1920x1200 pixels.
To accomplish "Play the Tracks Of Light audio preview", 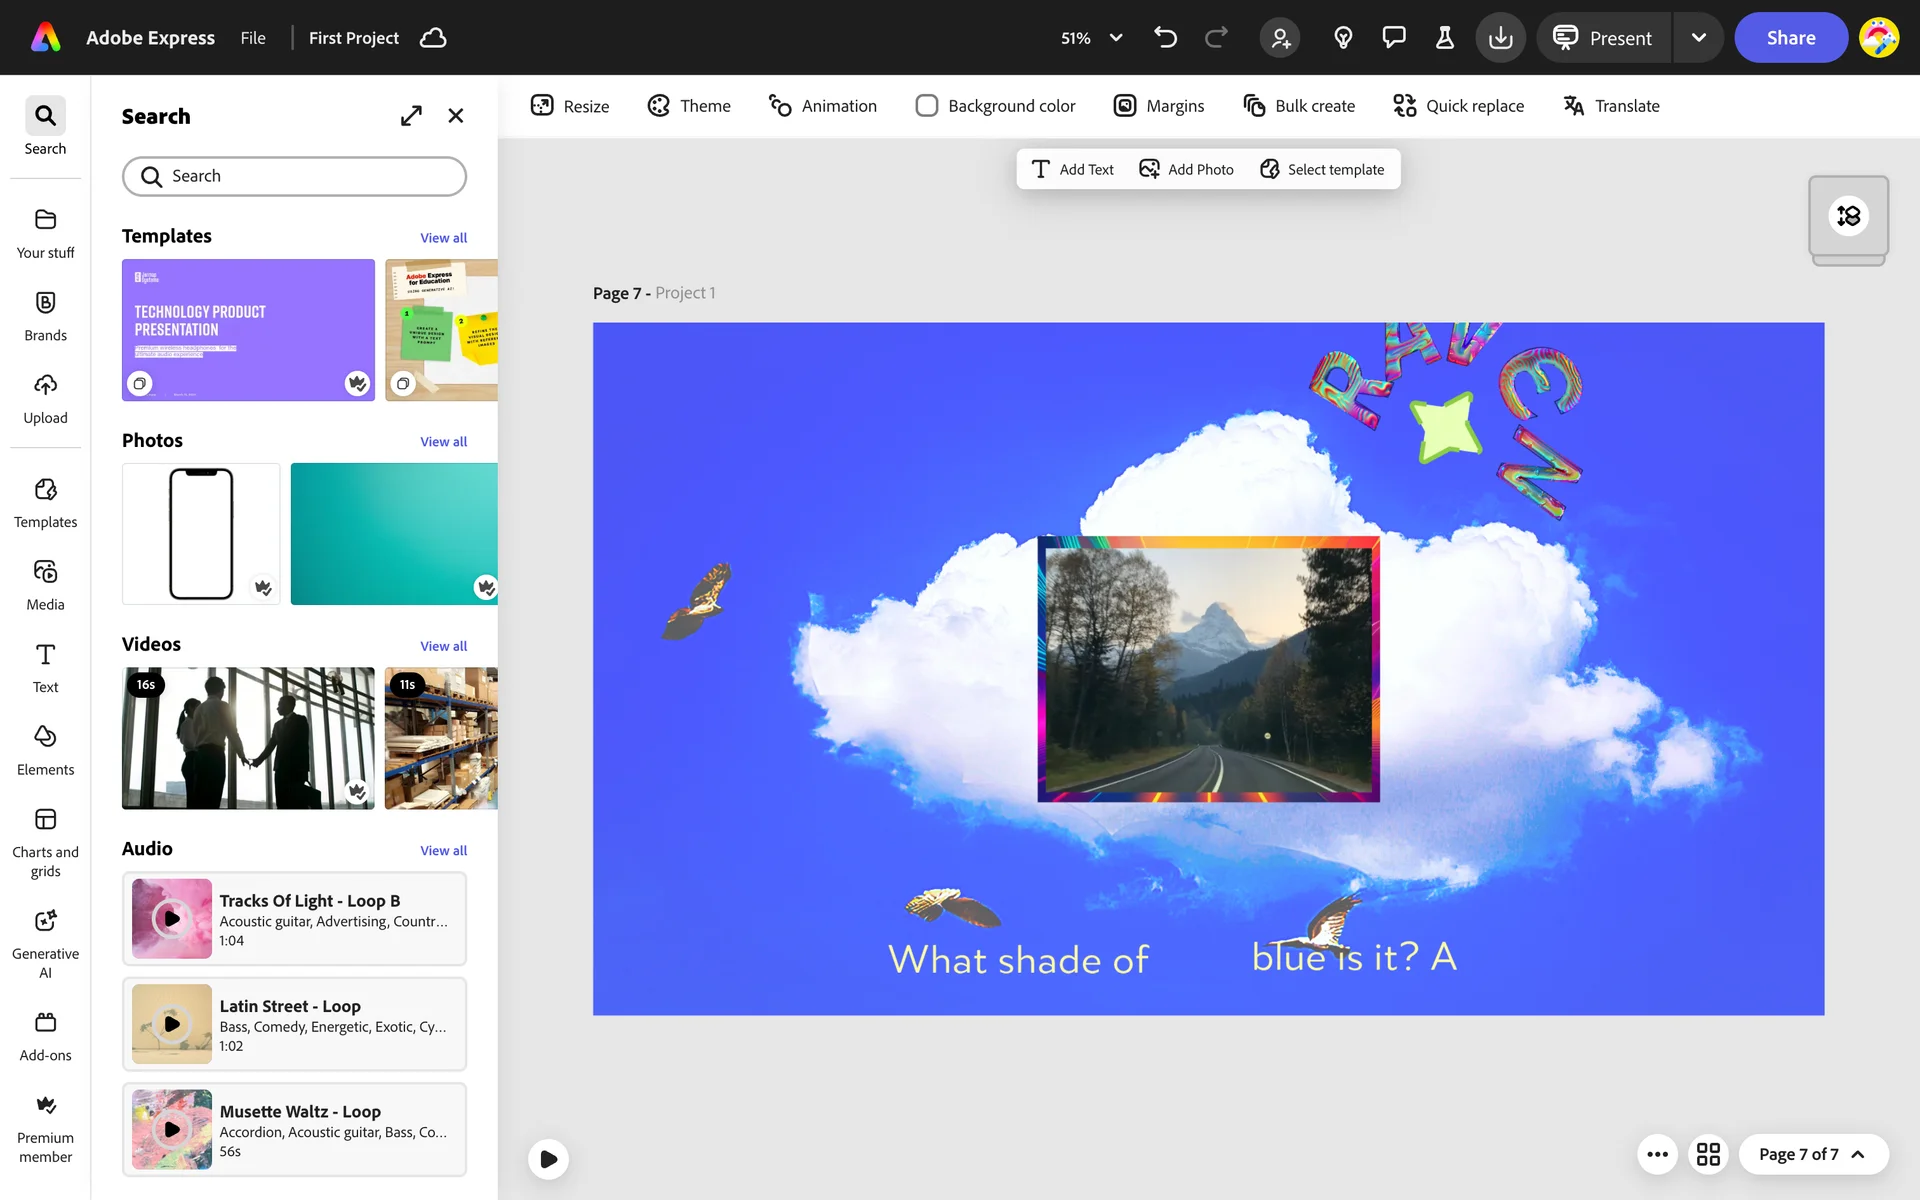I will click(x=172, y=918).
